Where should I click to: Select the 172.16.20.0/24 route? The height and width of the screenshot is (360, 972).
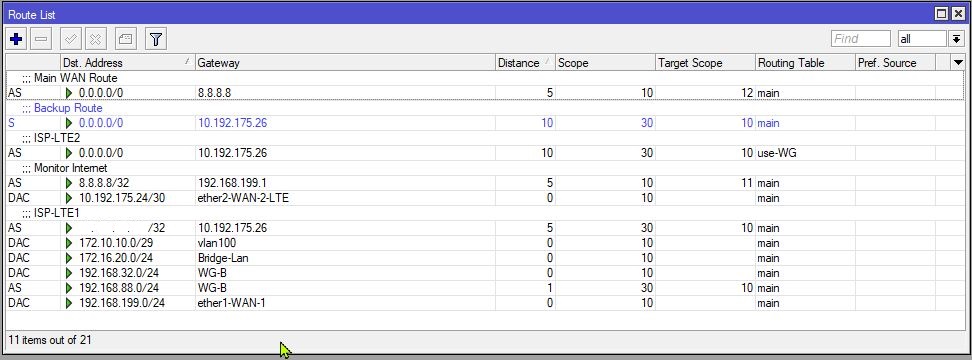point(485,258)
